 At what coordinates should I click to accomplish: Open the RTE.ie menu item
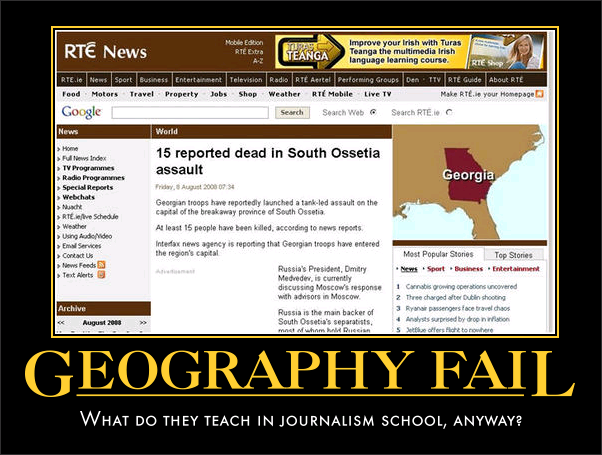[71, 80]
